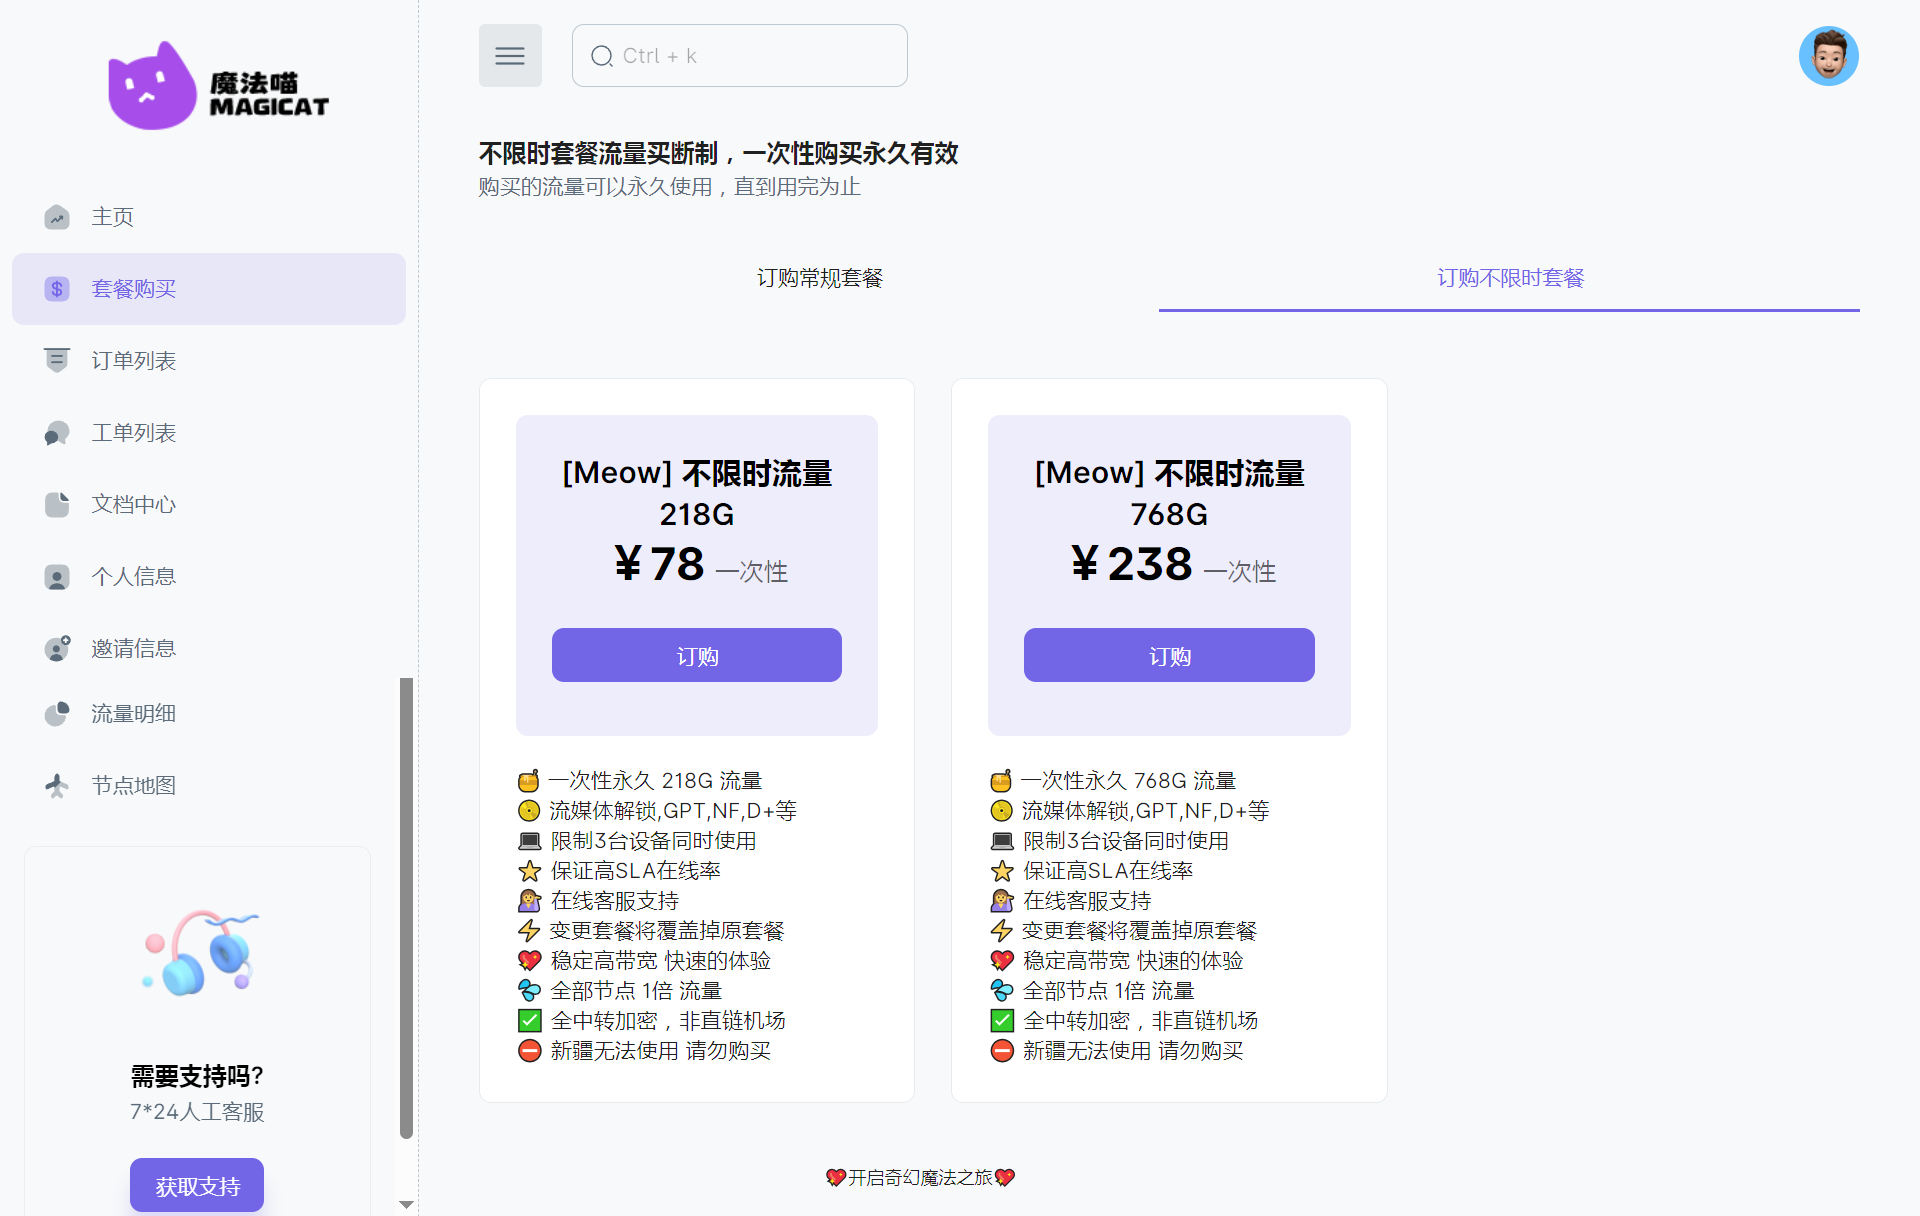Select the 邀请信息 invite icon
This screenshot has height=1216, width=1920.
[x=57, y=648]
